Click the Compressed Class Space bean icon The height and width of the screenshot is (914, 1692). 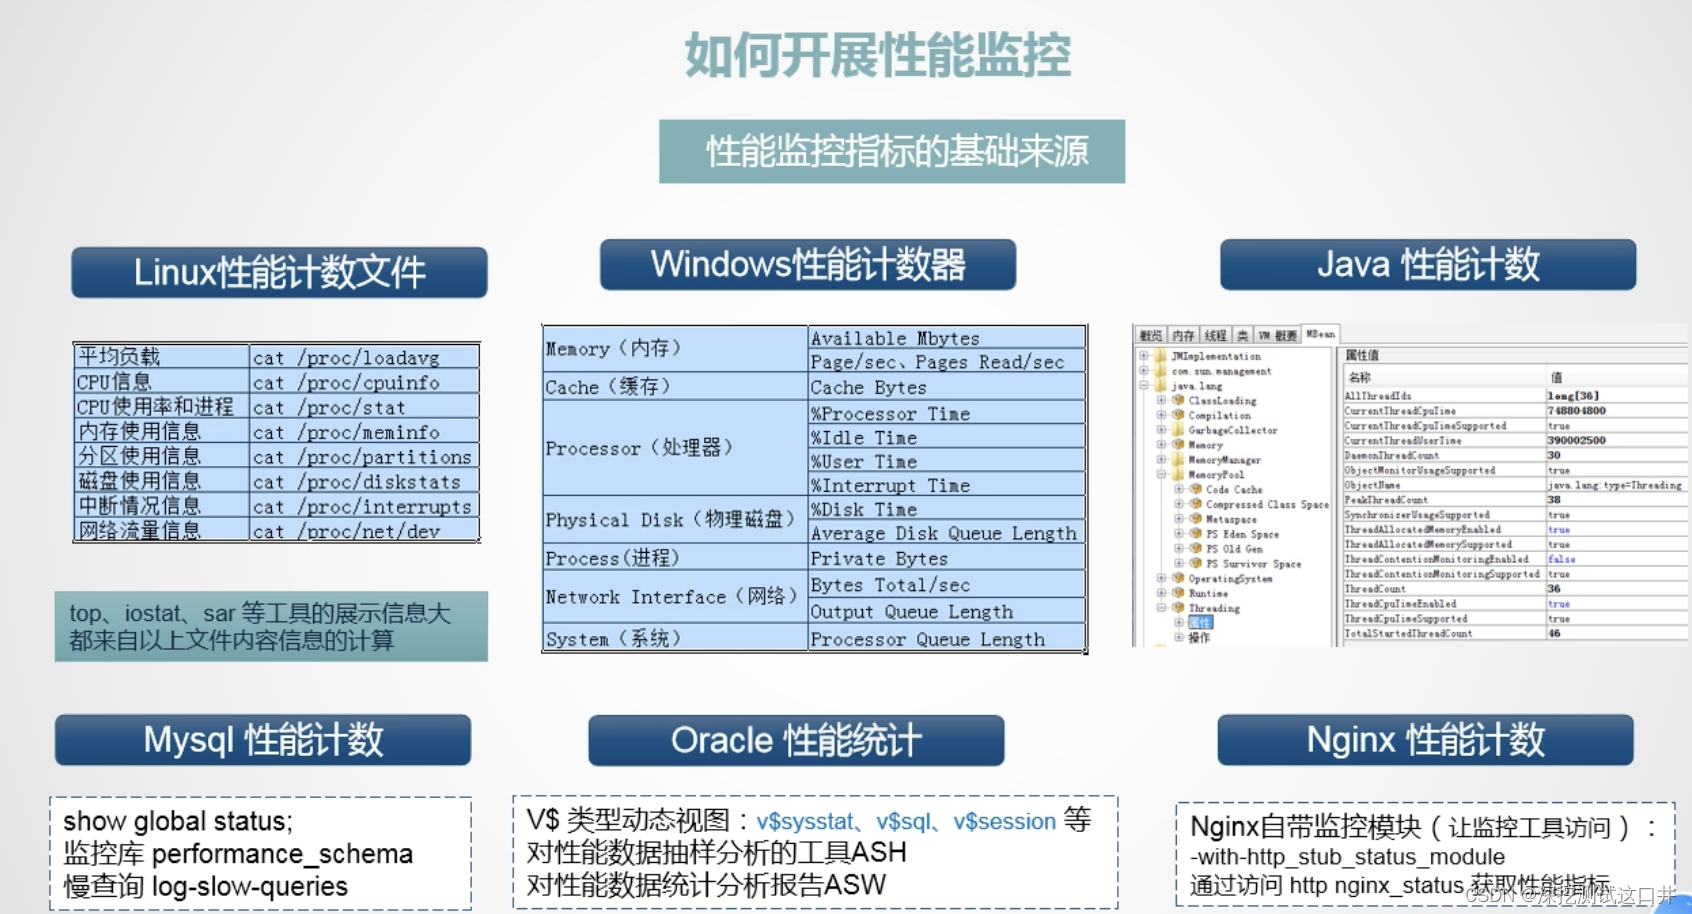click(x=1195, y=504)
